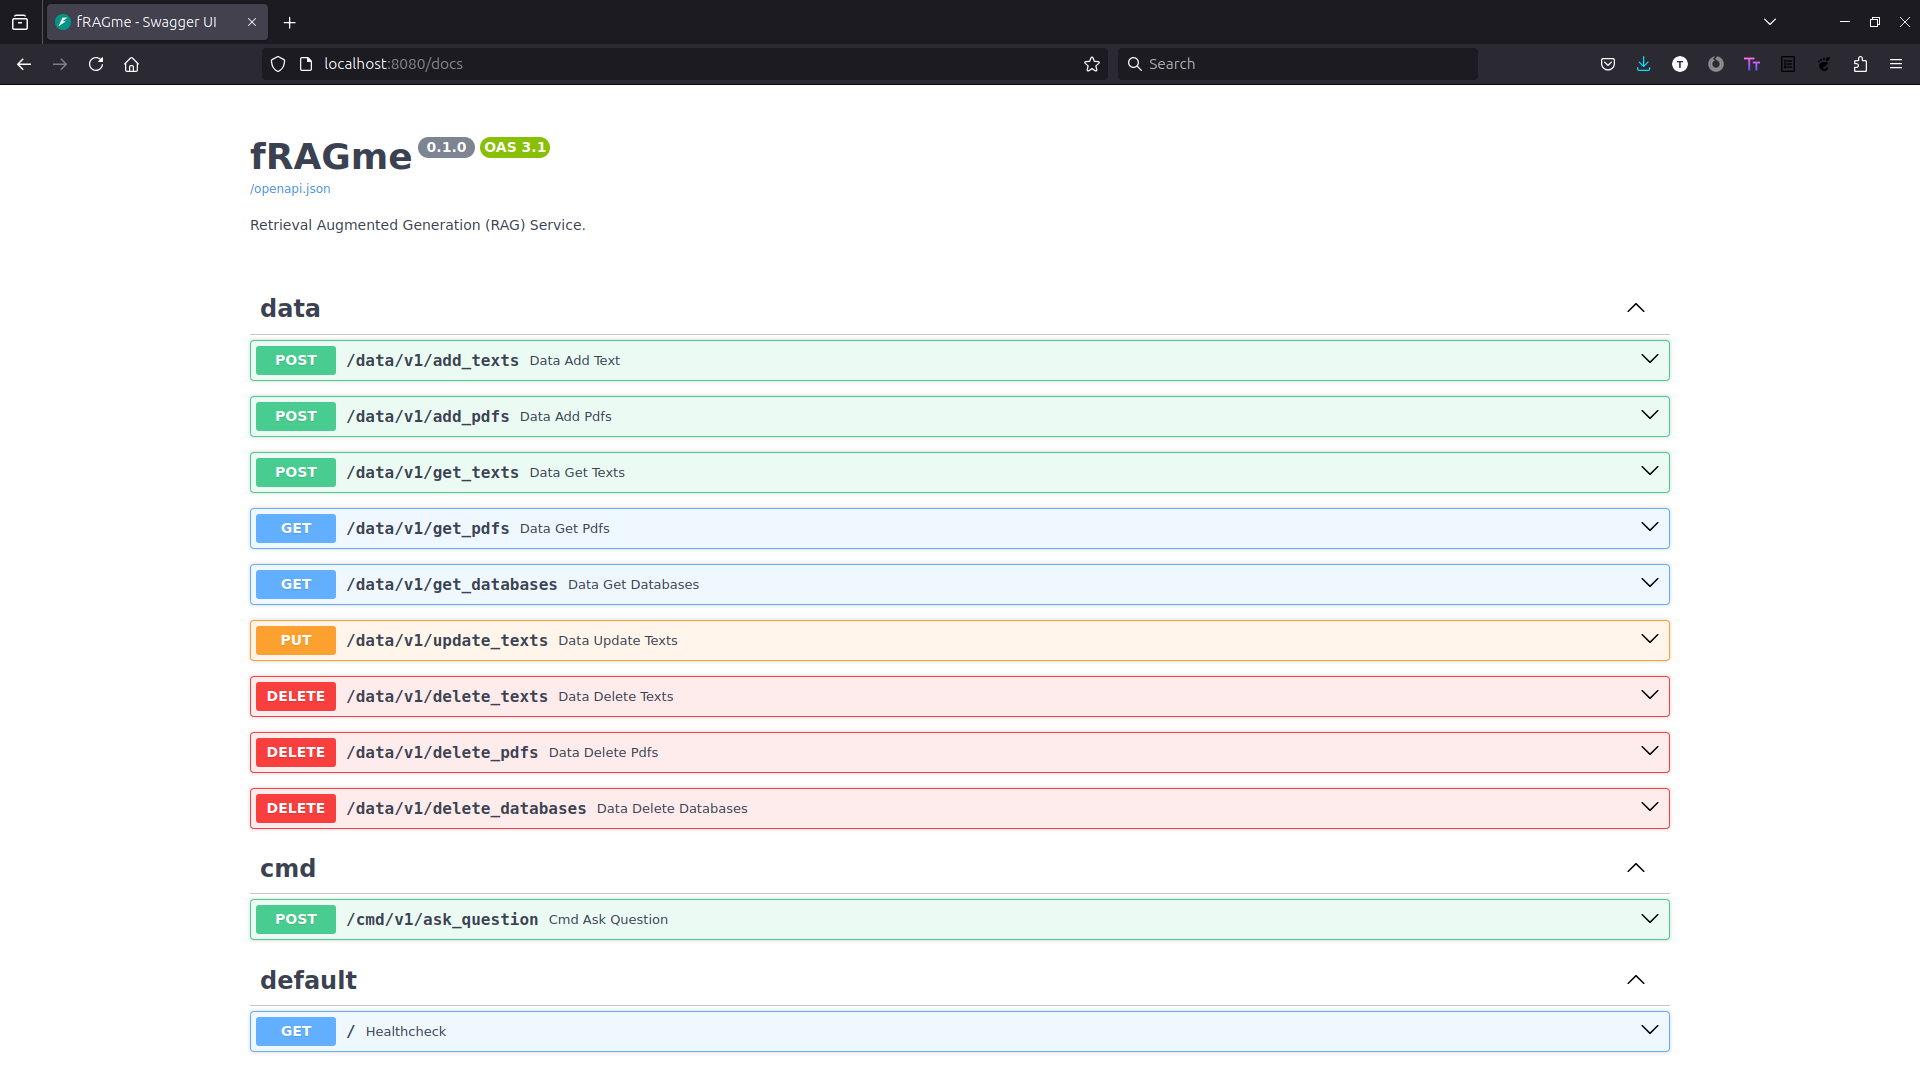Viewport: 1920px width, 1080px height.
Task: Click the OAS 3.1 badge button
Action: (x=514, y=146)
